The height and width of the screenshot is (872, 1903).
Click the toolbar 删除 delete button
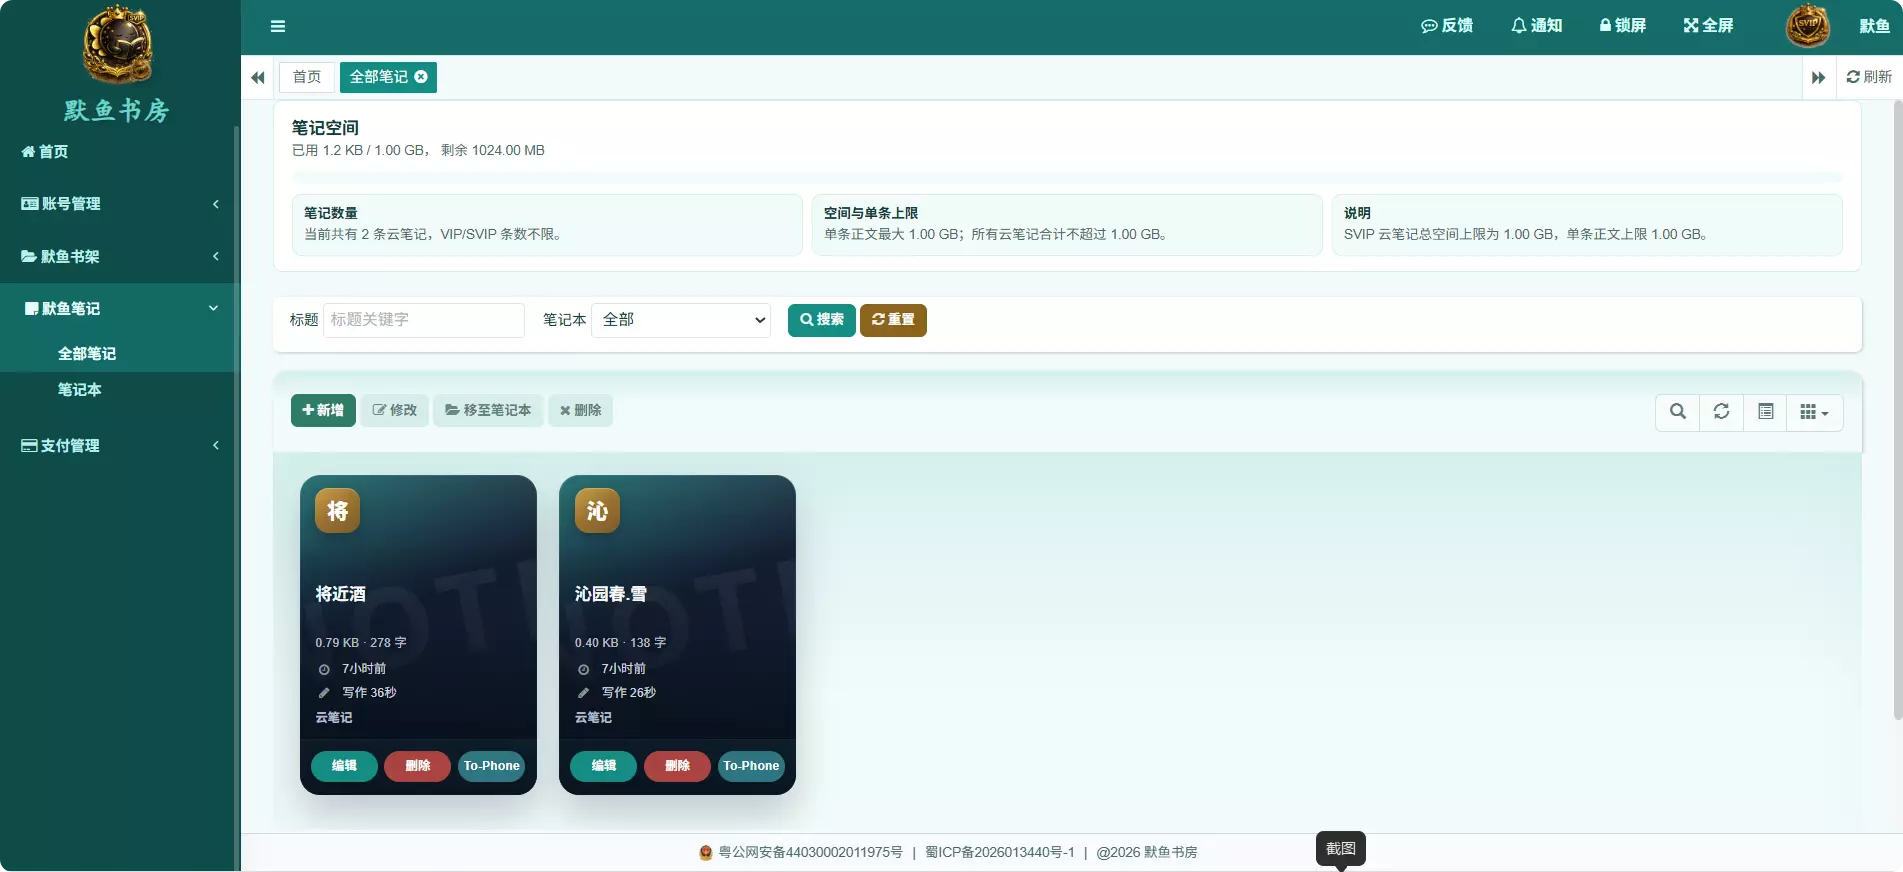coord(580,411)
